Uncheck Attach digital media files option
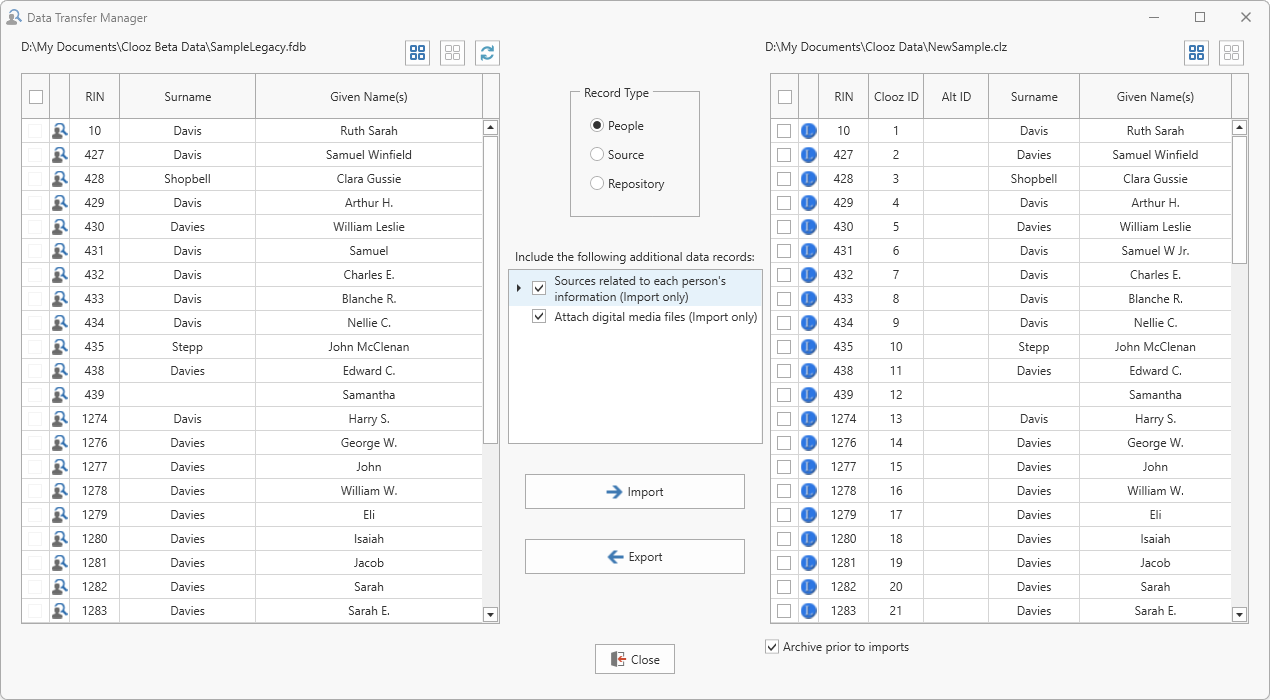This screenshot has width=1270, height=700. [539, 317]
